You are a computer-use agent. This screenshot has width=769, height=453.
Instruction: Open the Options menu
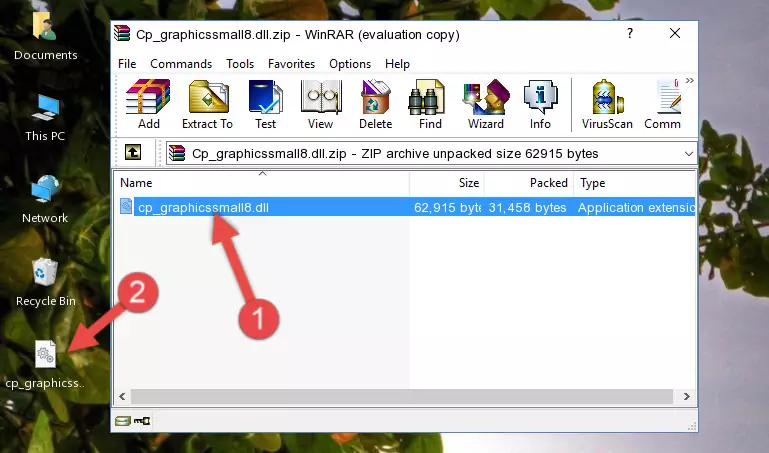[x=350, y=64]
